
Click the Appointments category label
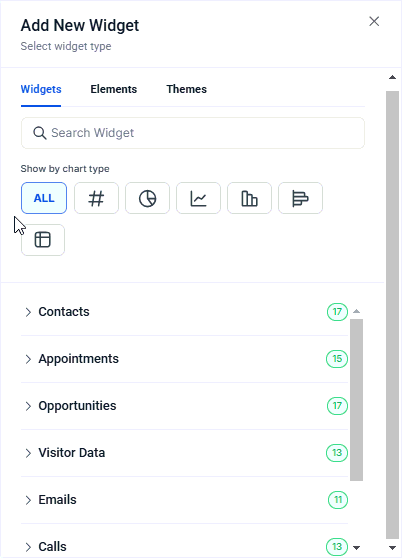pyautogui.click(x=79, y=359)
